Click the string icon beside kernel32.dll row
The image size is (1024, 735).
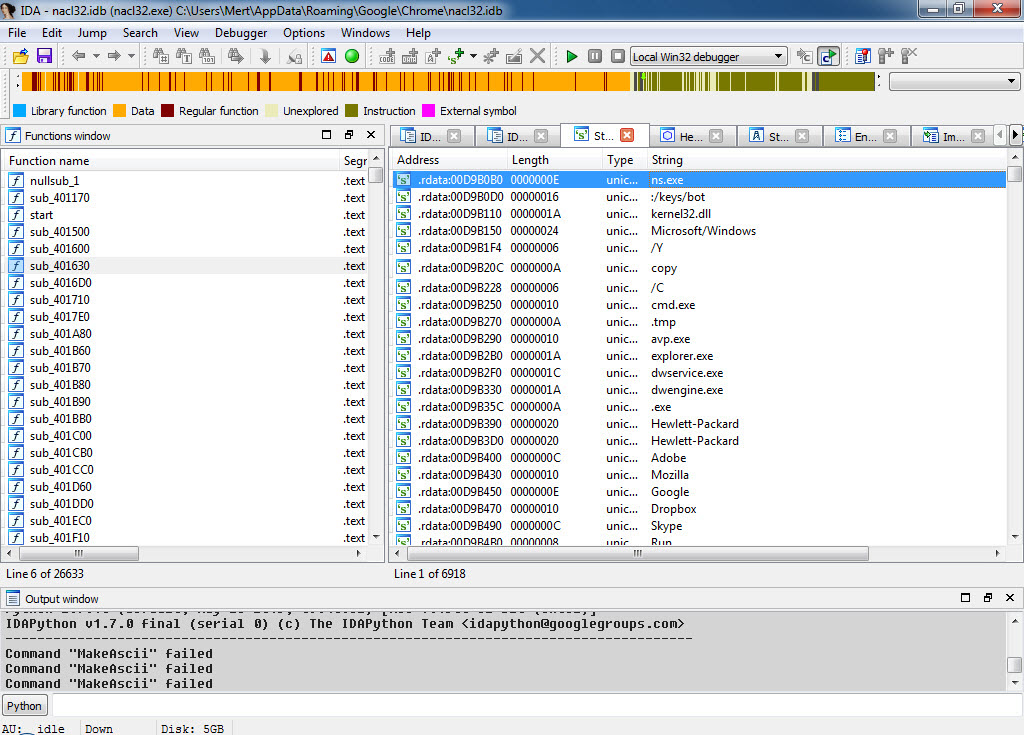coord(404,214)
